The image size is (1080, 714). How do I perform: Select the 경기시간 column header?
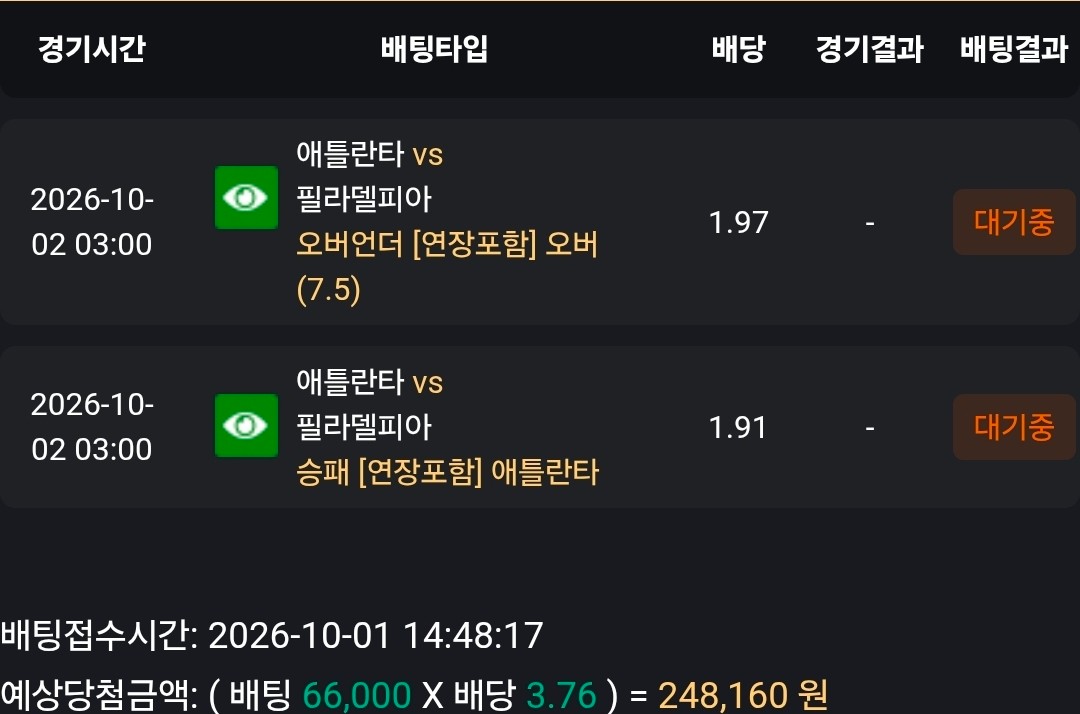92,49
